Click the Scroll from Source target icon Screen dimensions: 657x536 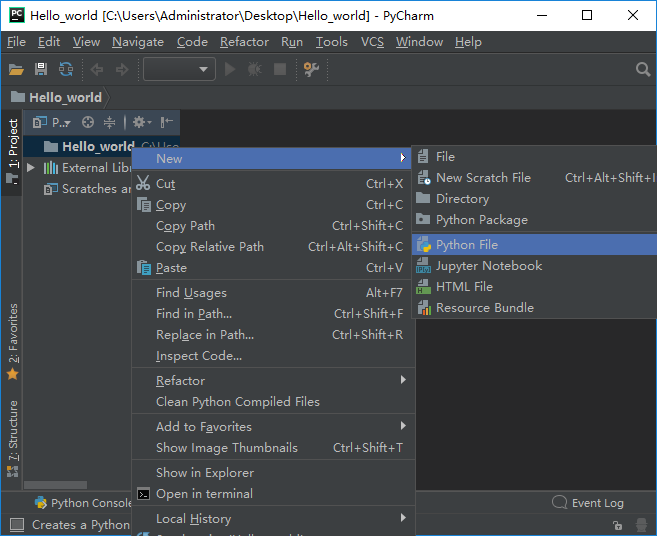[x=88, y=122]
